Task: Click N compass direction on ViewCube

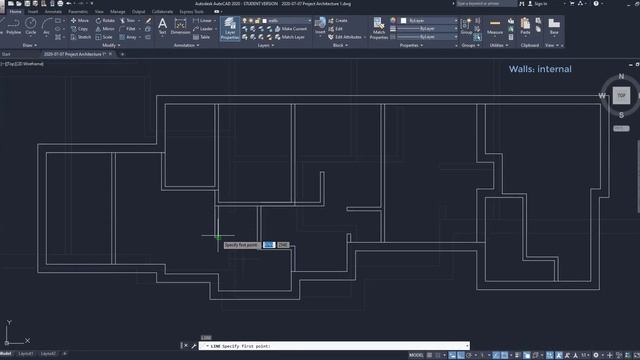Action: click(x=621, y=76)
